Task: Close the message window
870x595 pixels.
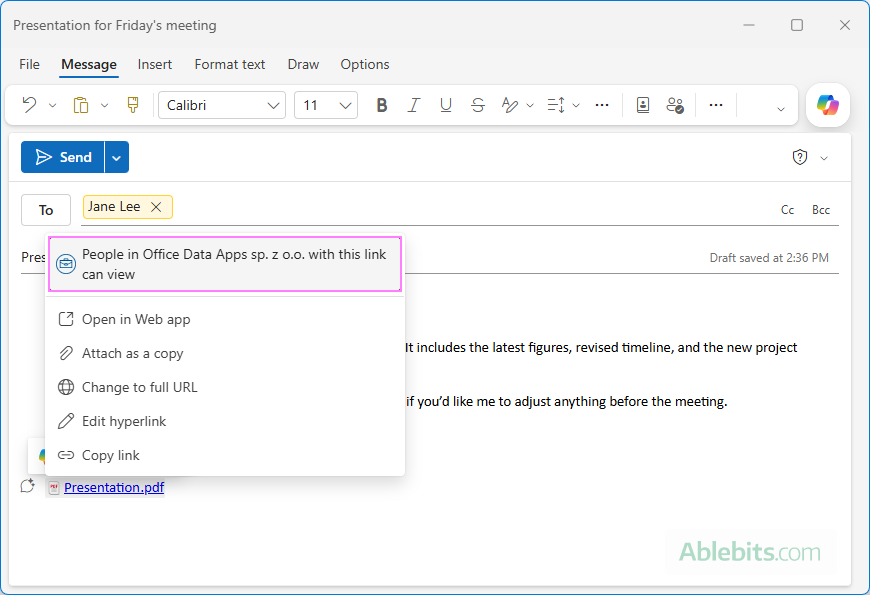Action: click(x=844, y=25)
